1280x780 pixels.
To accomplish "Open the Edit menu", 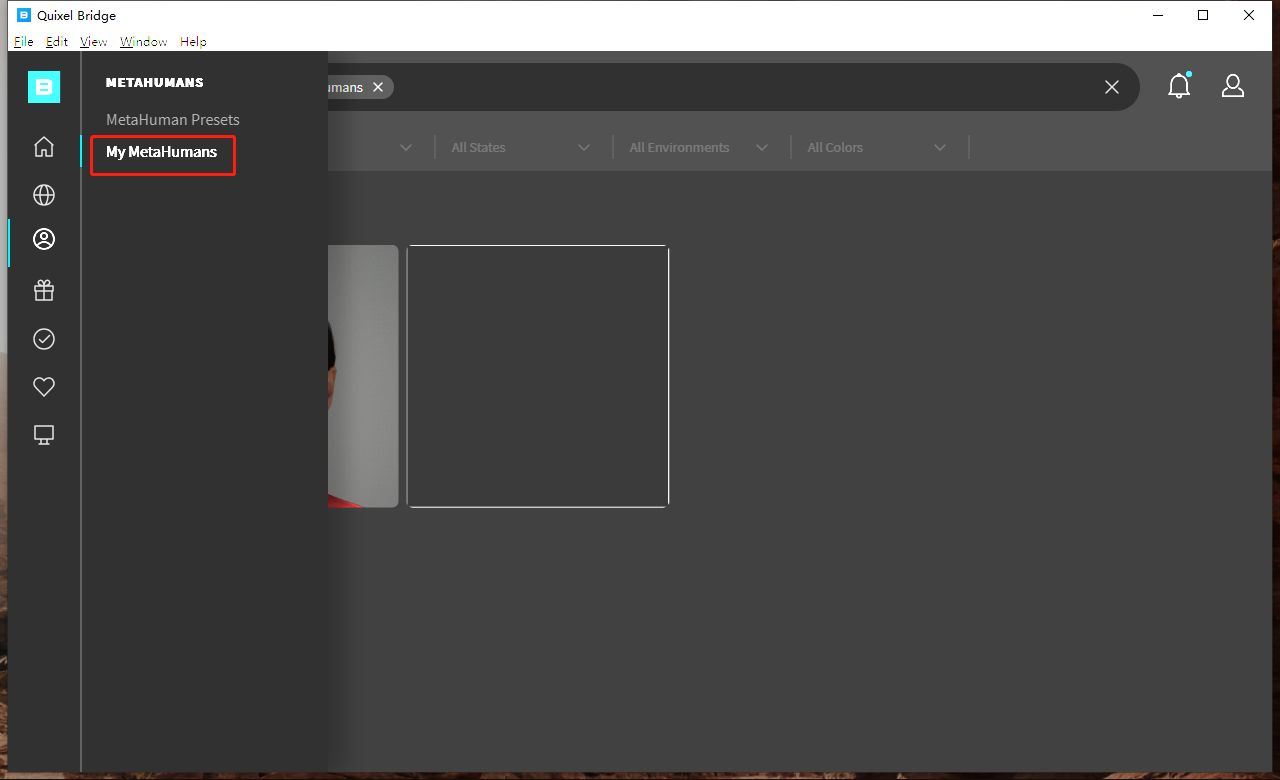I will [x=57, y=42].
